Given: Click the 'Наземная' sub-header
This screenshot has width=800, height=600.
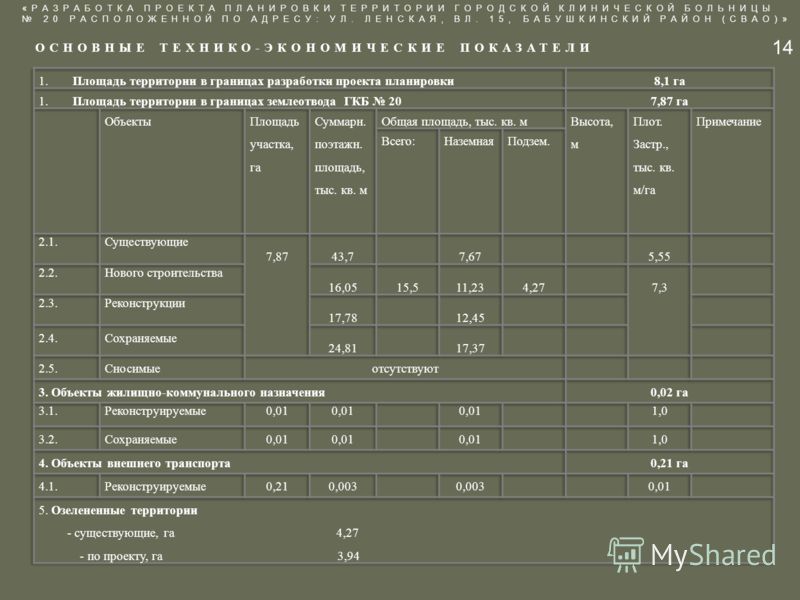Looking at the screenshot, I should pos(468,141).
